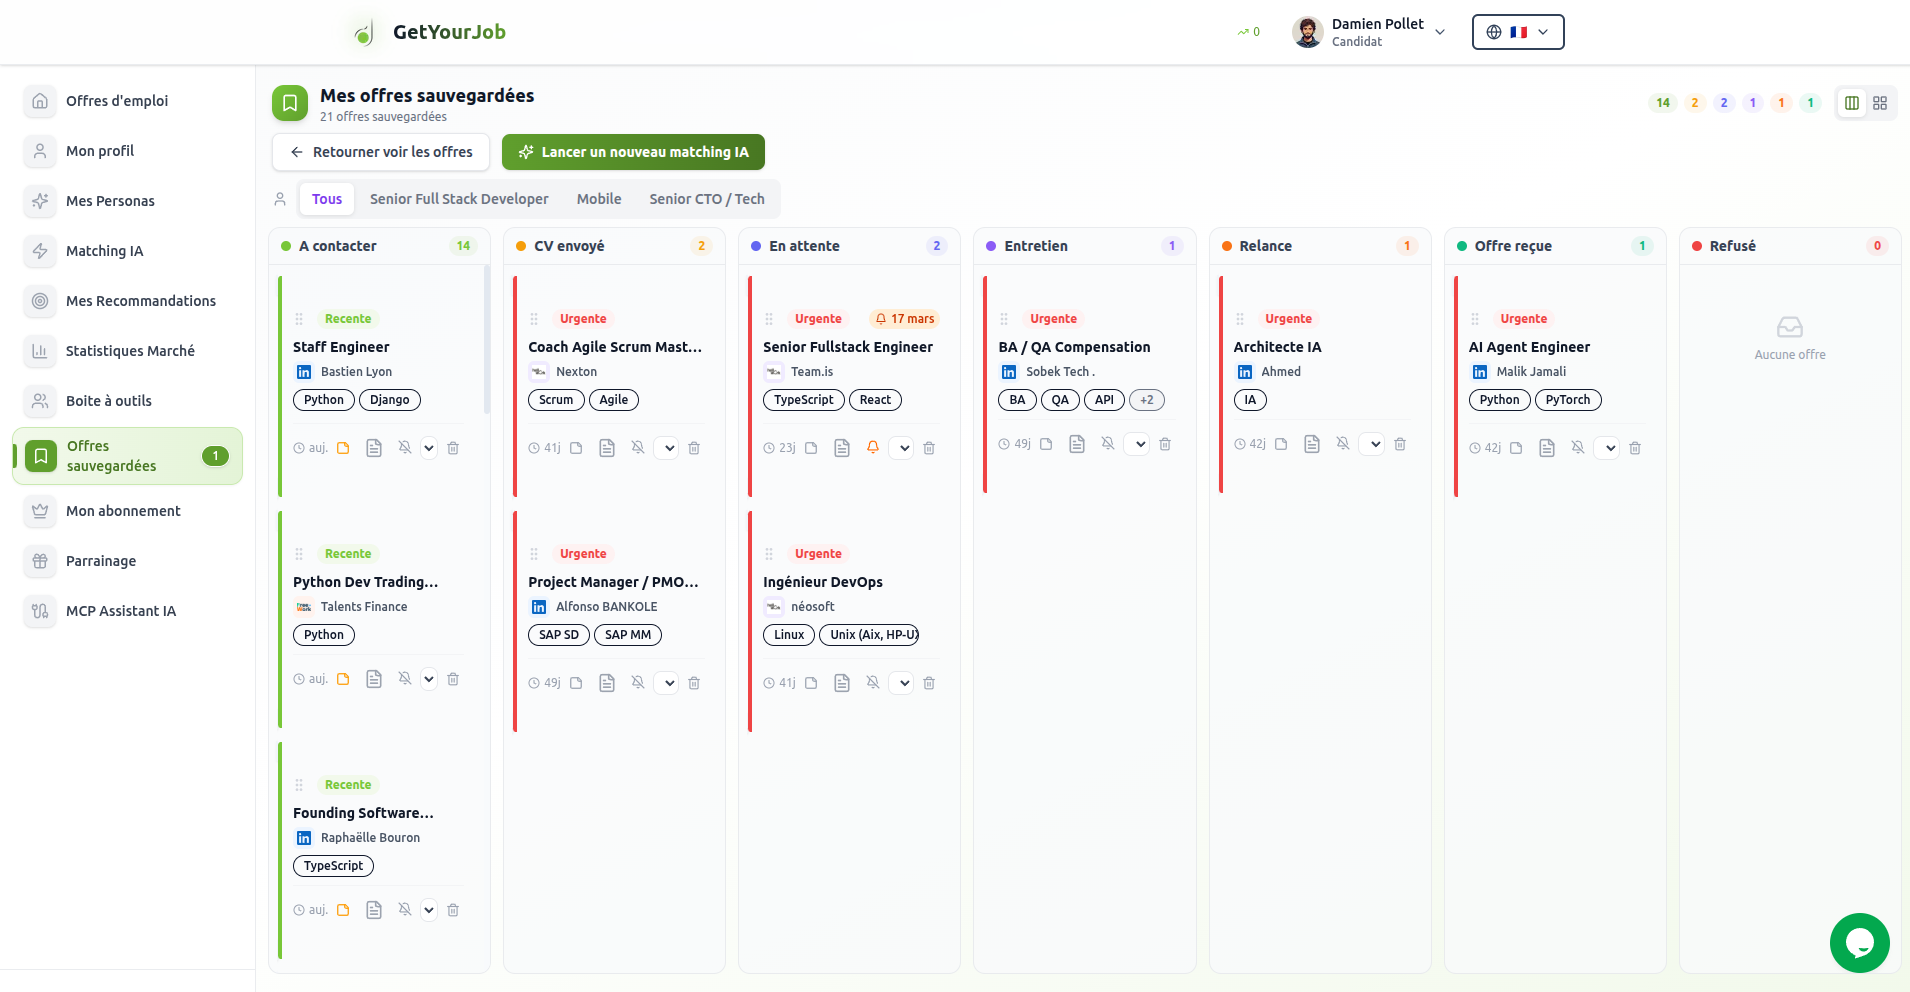
Task: Open the note icon on Staff Engineer card
Action: pos(343,448)
